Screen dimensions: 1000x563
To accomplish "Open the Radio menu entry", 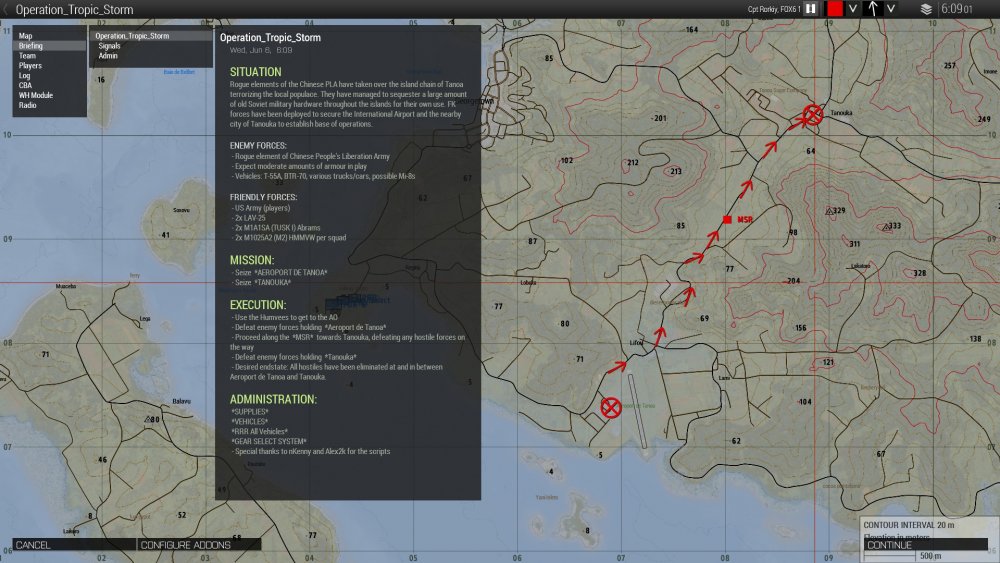I will click(28, 105).
